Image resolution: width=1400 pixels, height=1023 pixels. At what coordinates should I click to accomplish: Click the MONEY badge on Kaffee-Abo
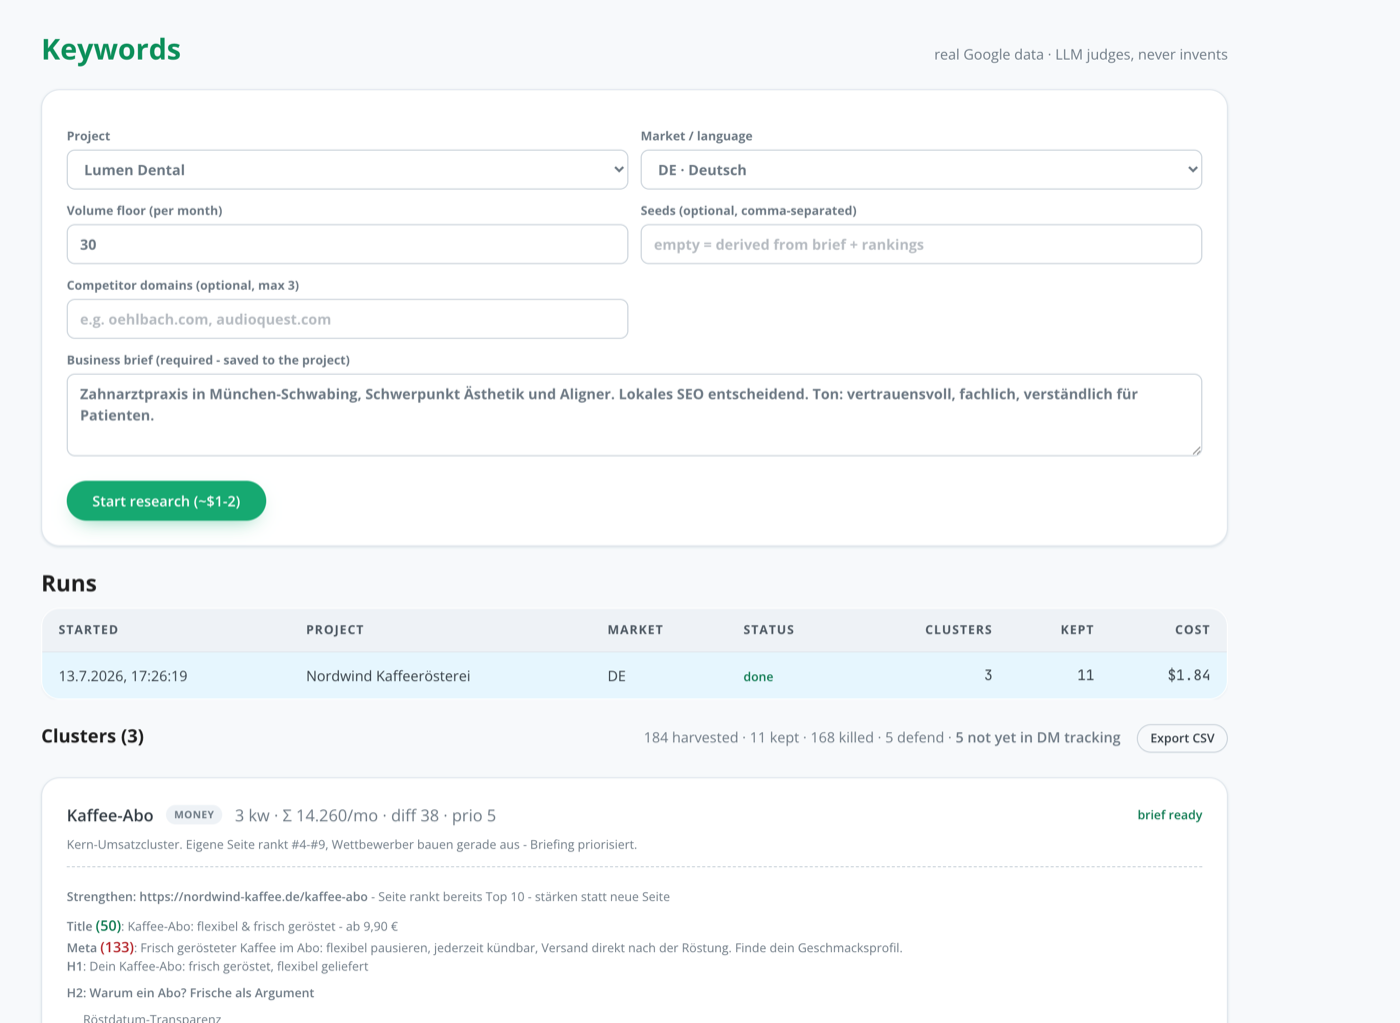point(194,815)
